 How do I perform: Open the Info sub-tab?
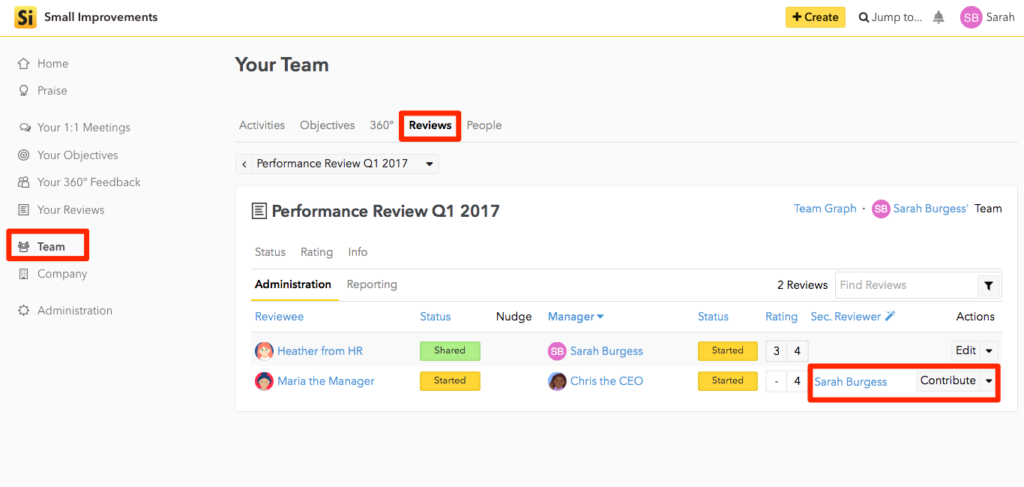click(358, 252)
